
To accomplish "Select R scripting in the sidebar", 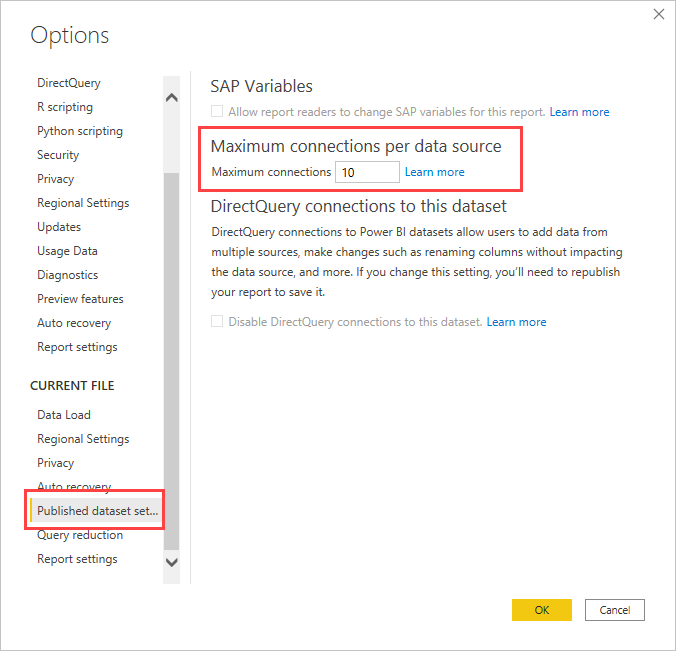I will point(65,107).
